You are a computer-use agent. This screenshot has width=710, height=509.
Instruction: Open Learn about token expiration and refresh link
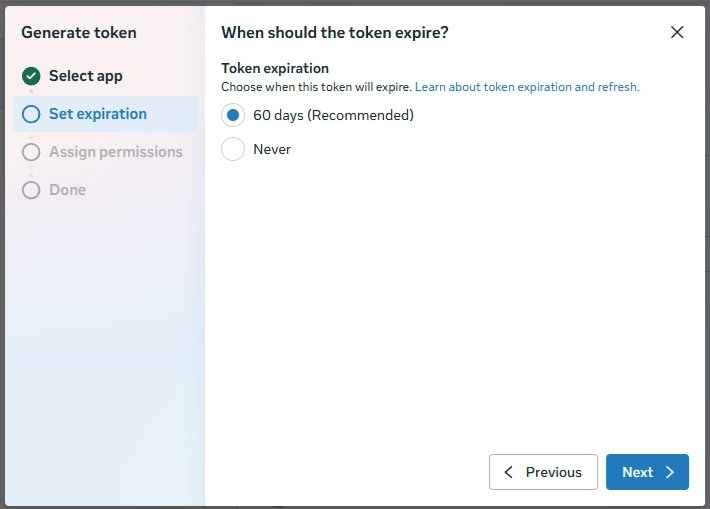[x=527, y=87]
